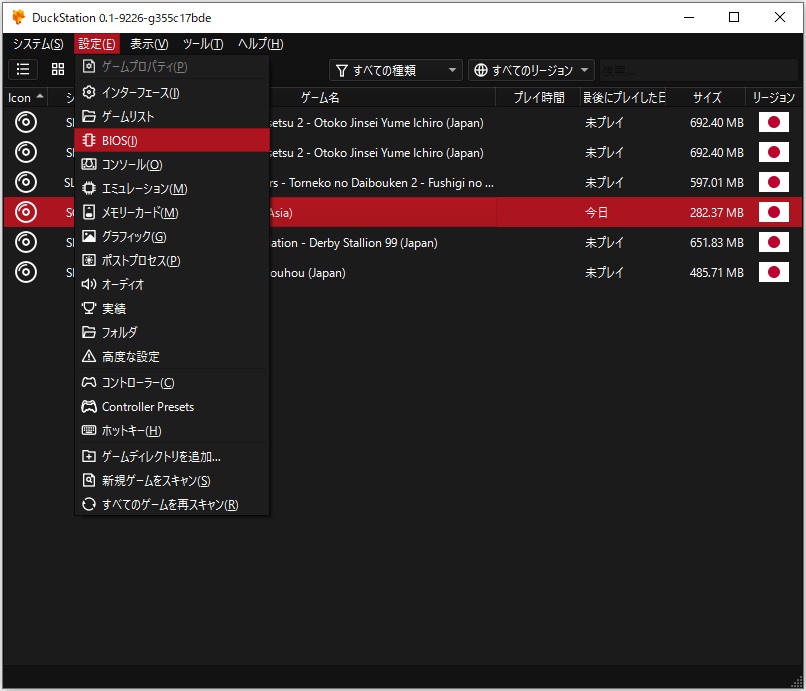Click the すべてのゲームを再スキャン refresh icon
The height and width of the screenshot is (691, 806).
point(89,504)
